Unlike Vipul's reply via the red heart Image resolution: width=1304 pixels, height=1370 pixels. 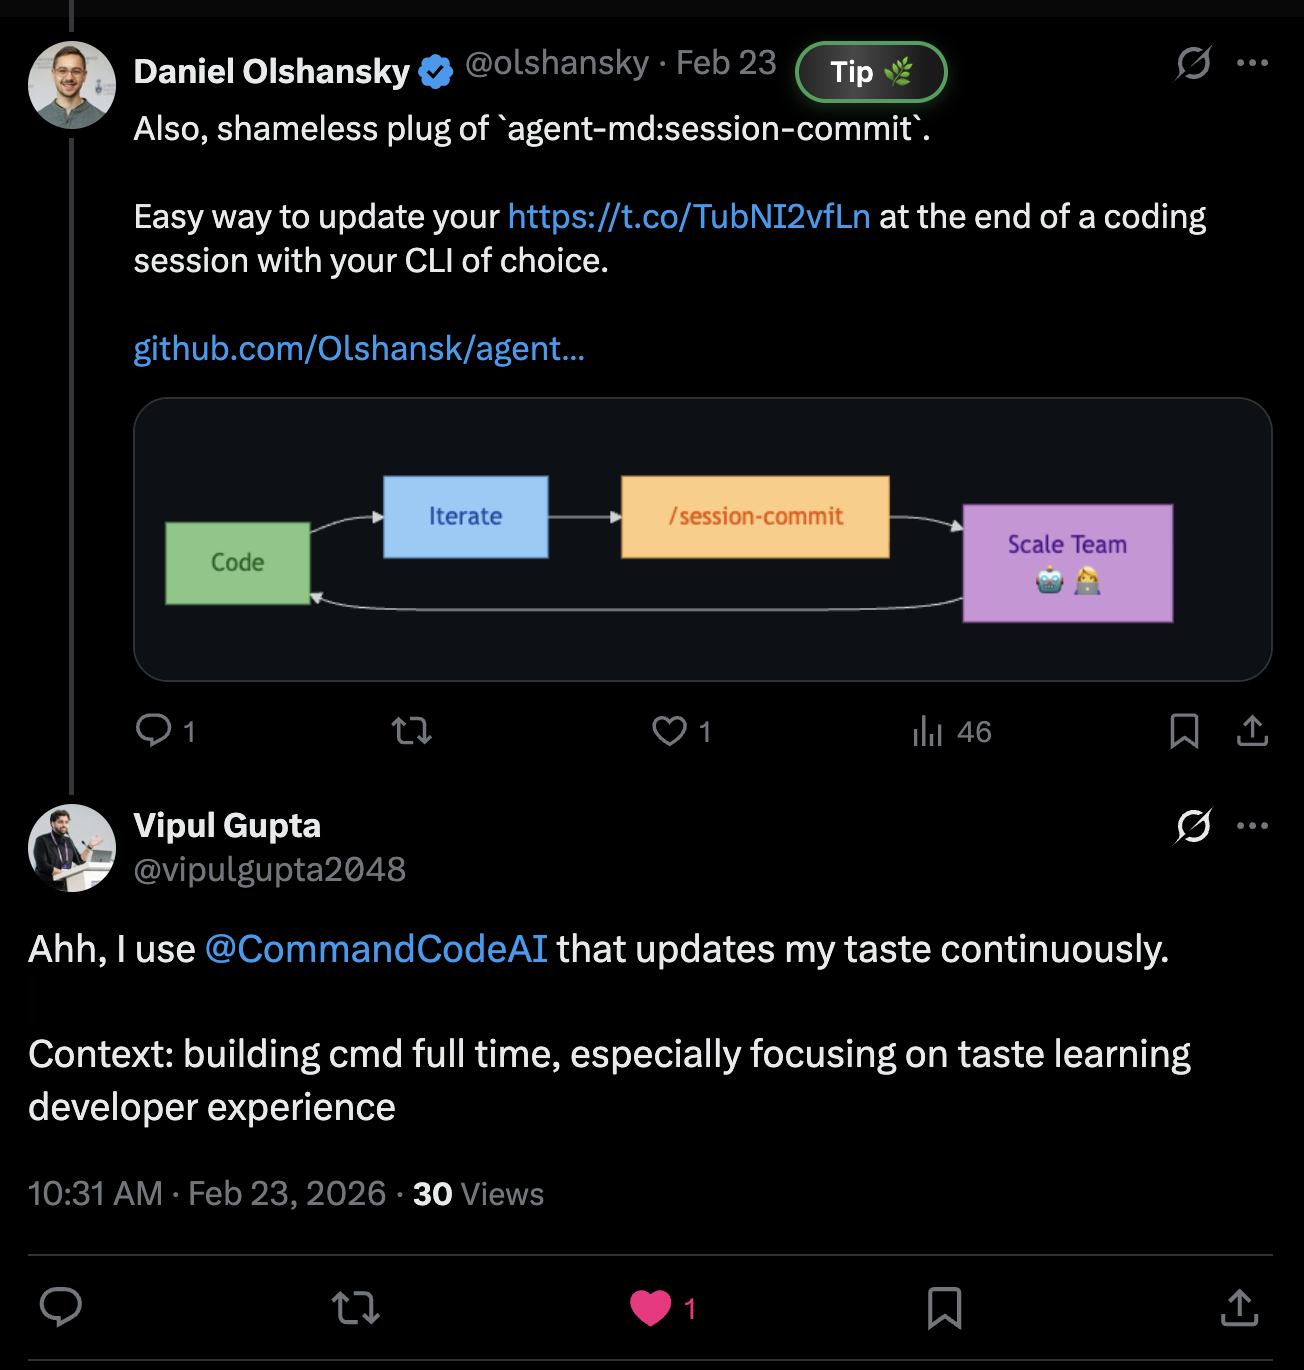click(651, 1305)
